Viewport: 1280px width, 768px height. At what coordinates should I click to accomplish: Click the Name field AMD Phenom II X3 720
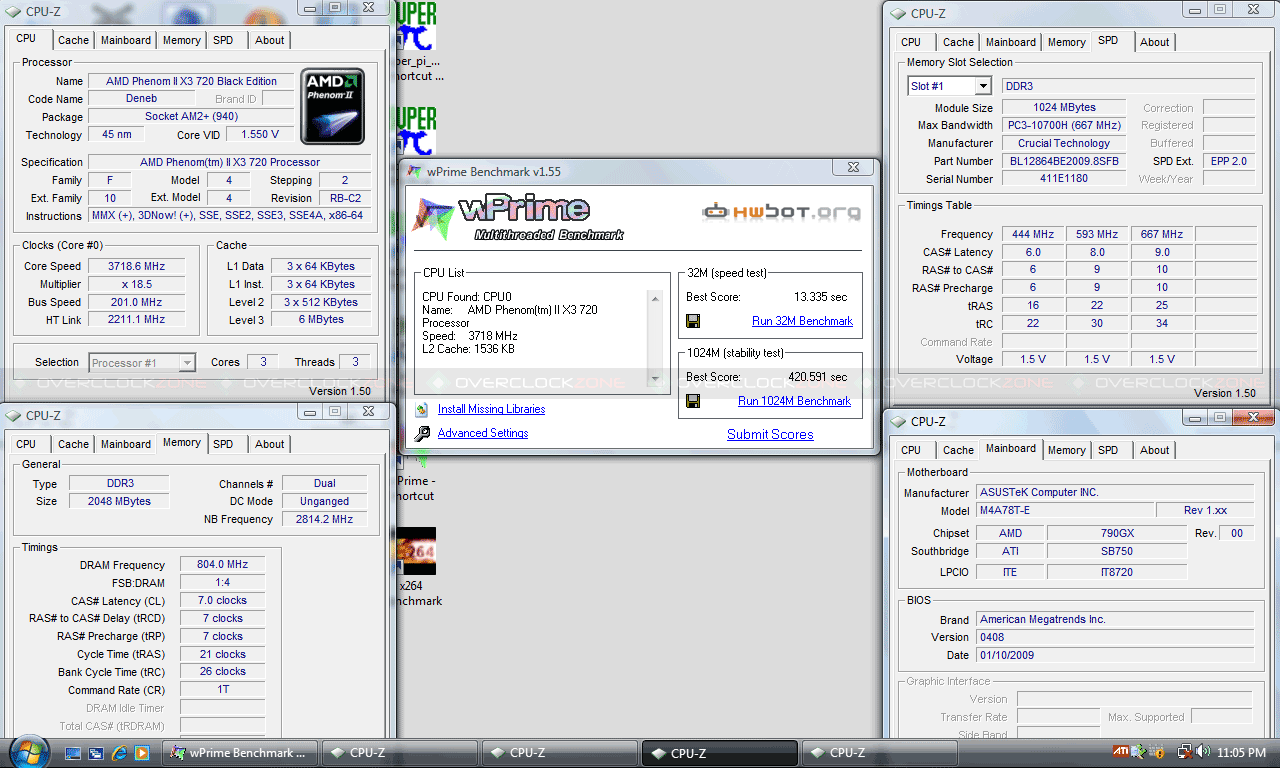click(190, 81)
